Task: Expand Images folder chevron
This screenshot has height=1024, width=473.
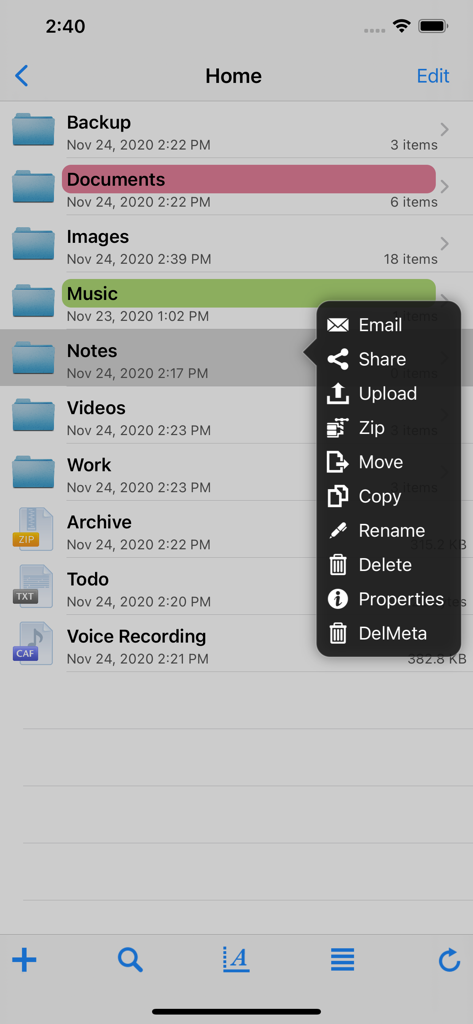Action: [444, 244]
